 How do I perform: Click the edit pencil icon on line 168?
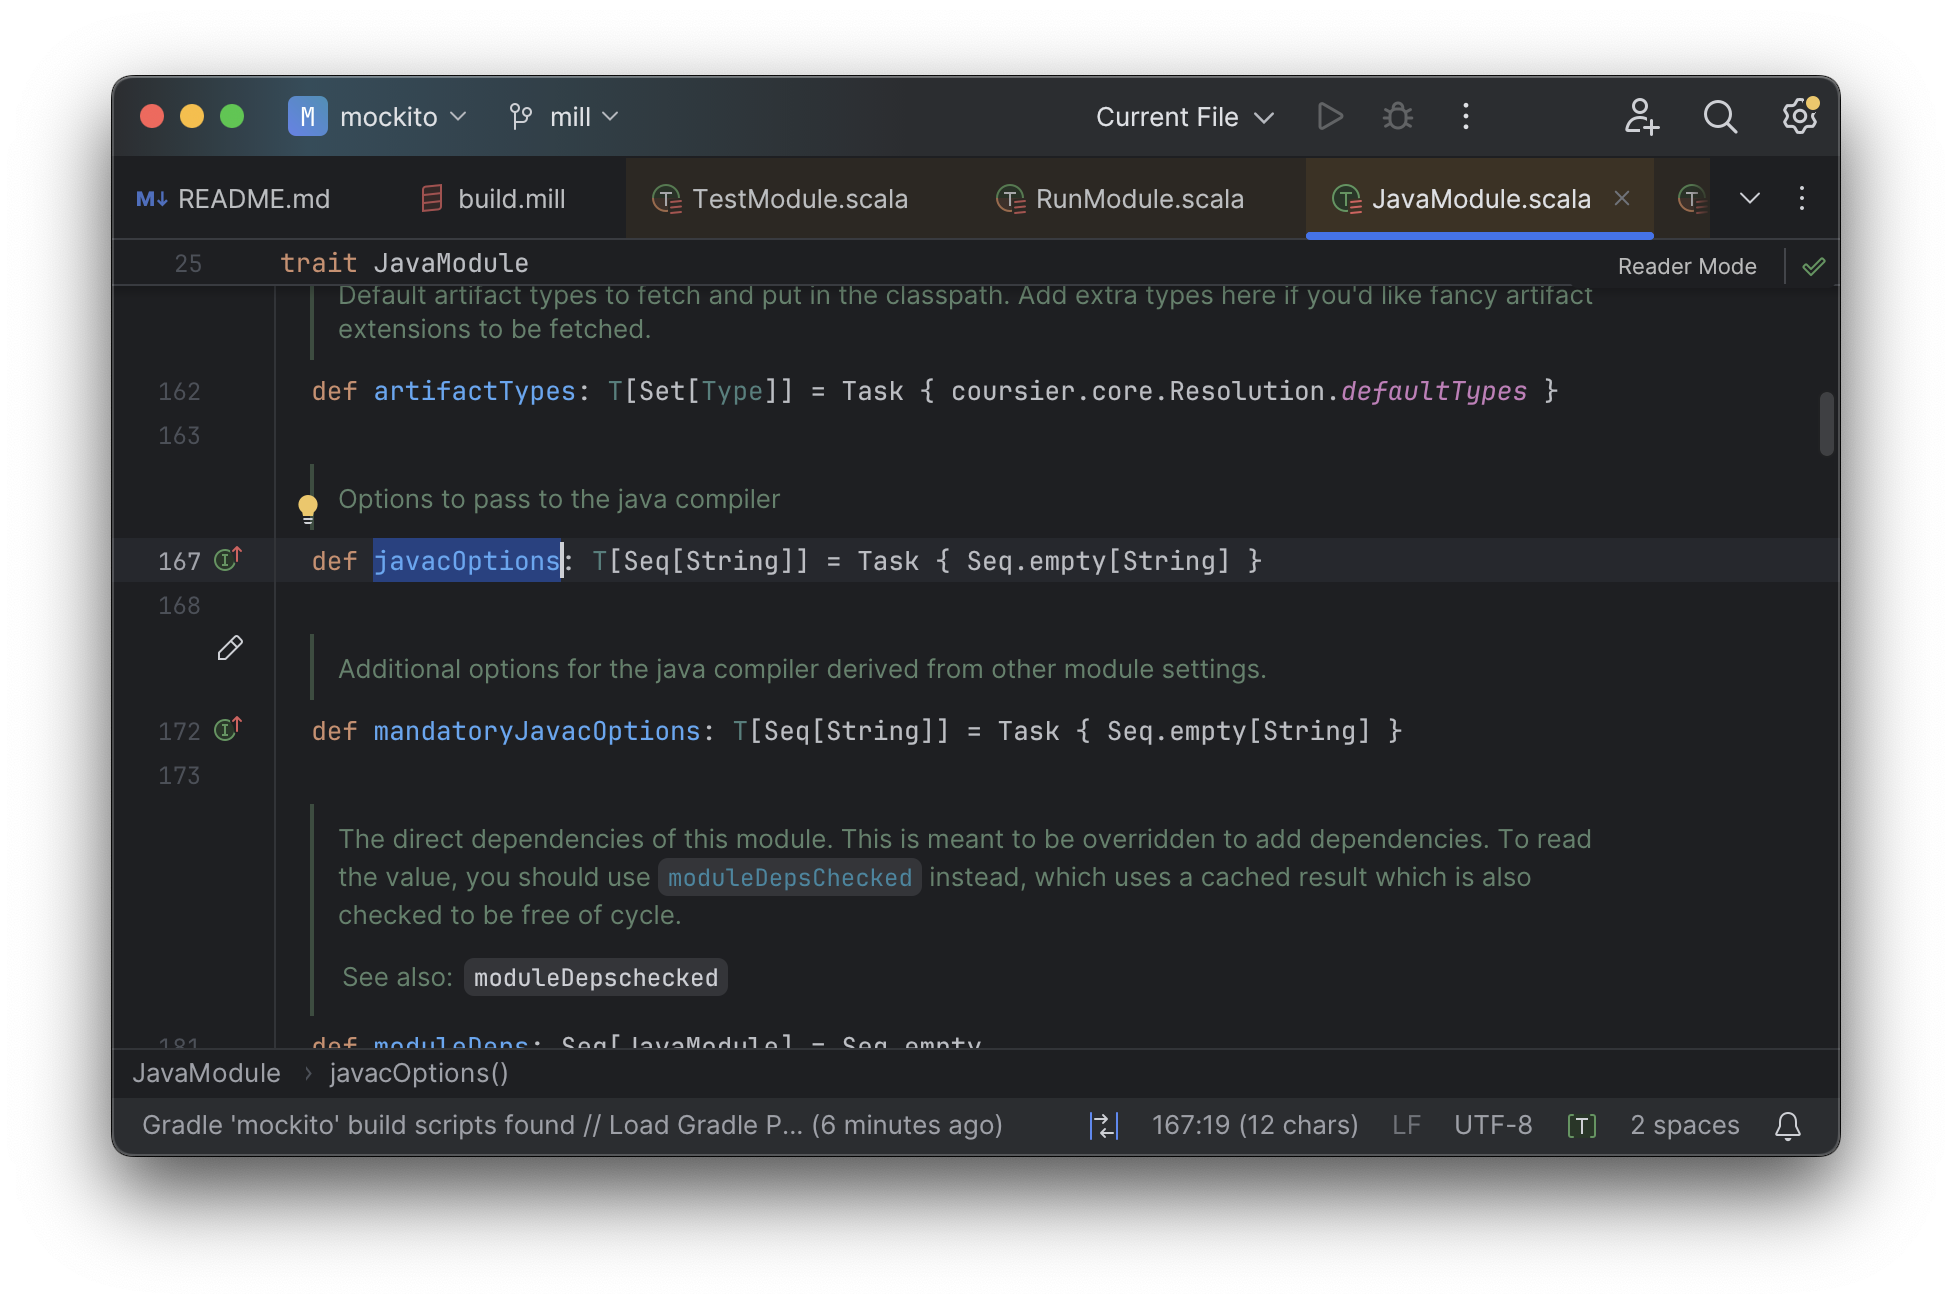click(x=227, y=648)
